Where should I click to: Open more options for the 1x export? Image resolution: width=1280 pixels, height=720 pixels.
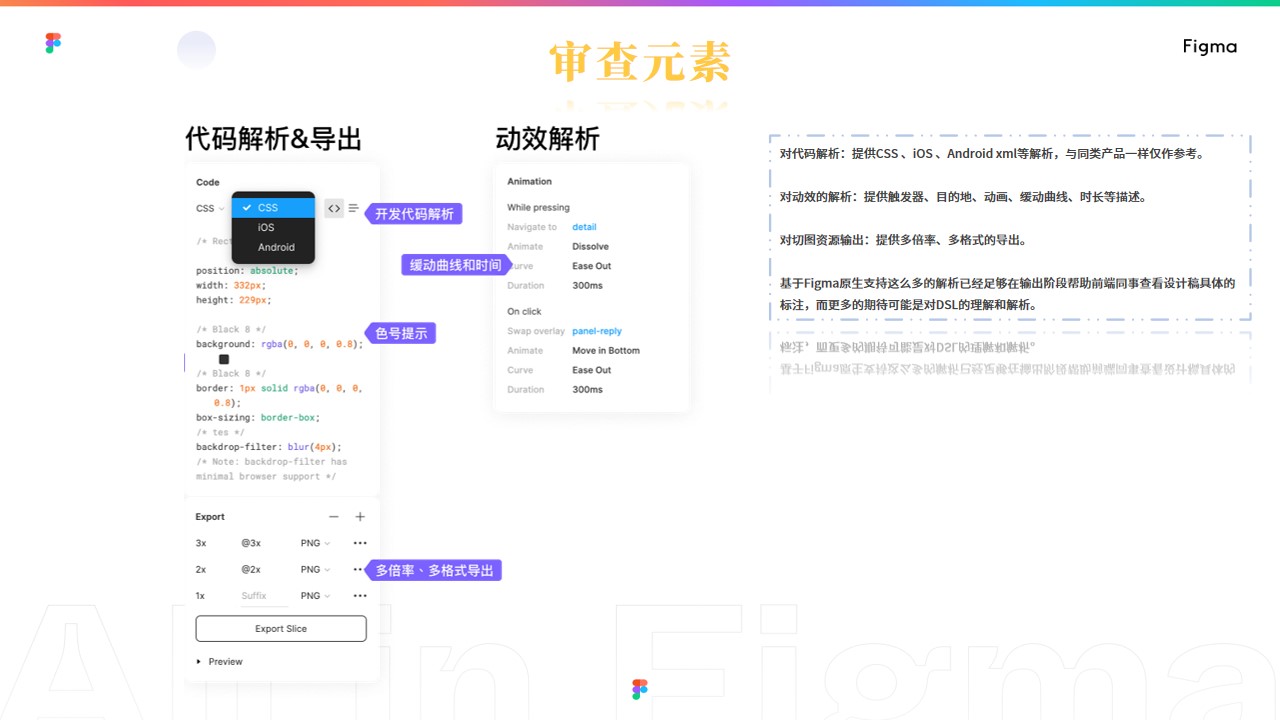point(360,596)
